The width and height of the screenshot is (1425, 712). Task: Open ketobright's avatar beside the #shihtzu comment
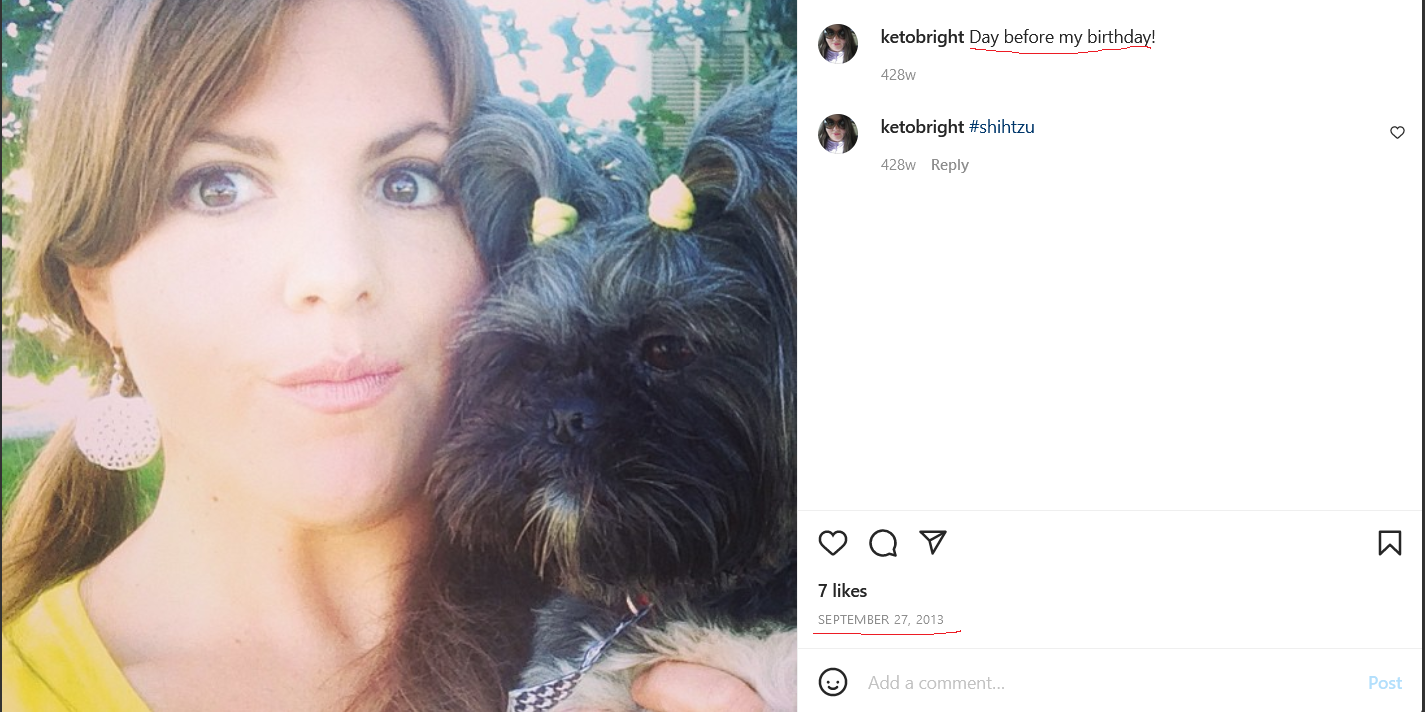[838, 134]
